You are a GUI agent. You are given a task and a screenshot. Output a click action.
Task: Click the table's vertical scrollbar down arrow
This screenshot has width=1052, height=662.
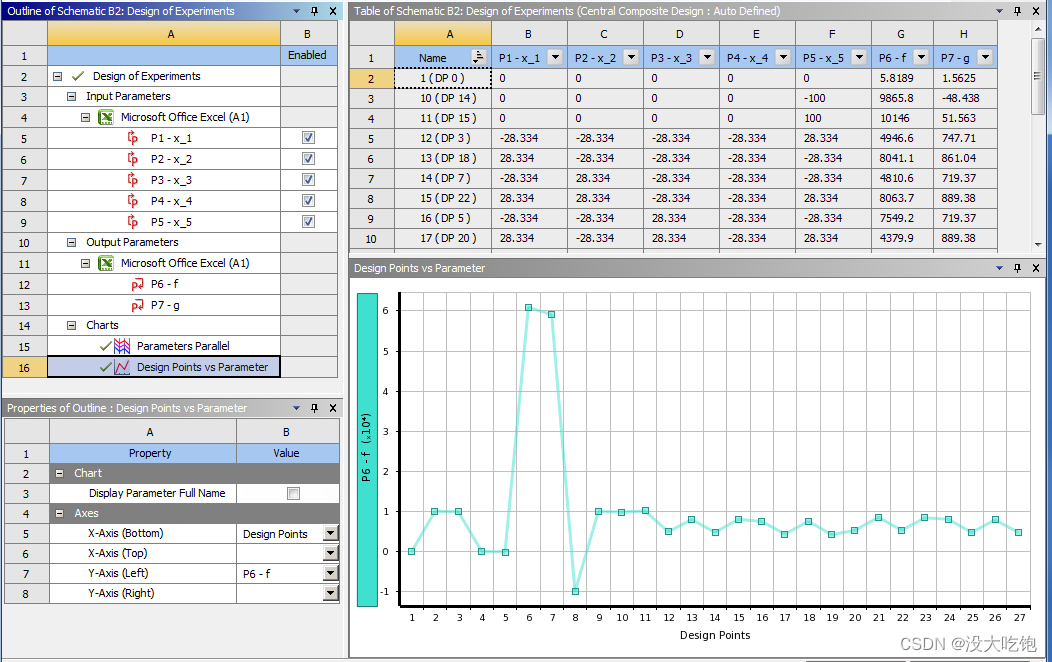1039,244
